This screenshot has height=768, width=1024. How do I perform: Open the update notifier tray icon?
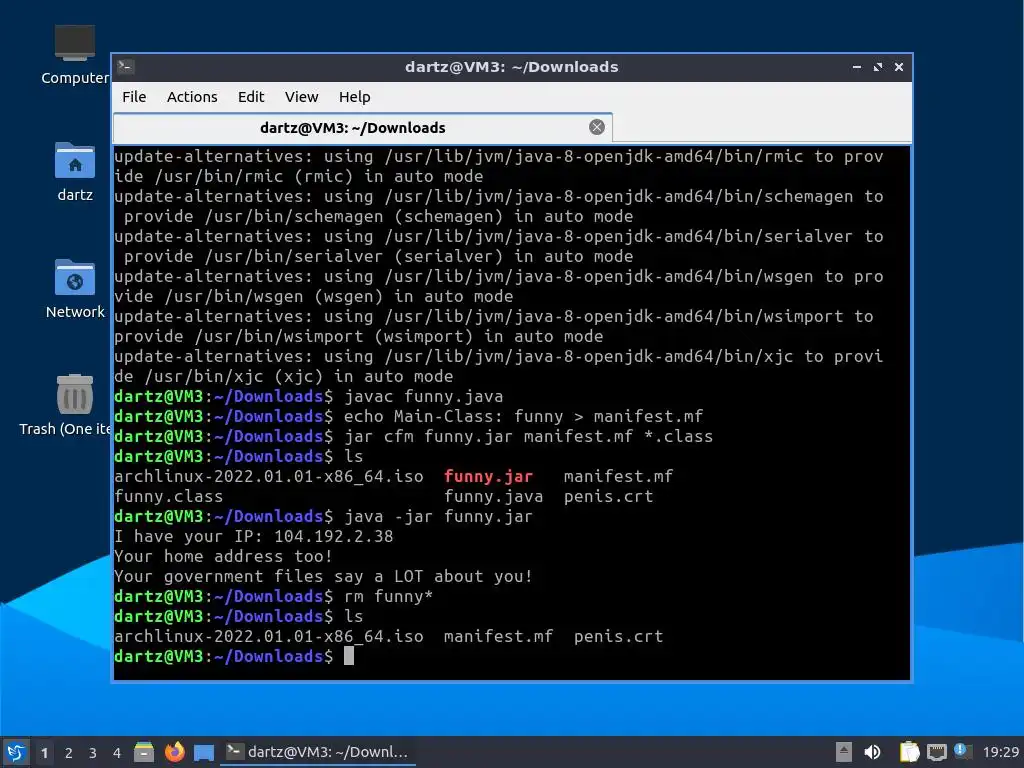click(x=963, y=751)
